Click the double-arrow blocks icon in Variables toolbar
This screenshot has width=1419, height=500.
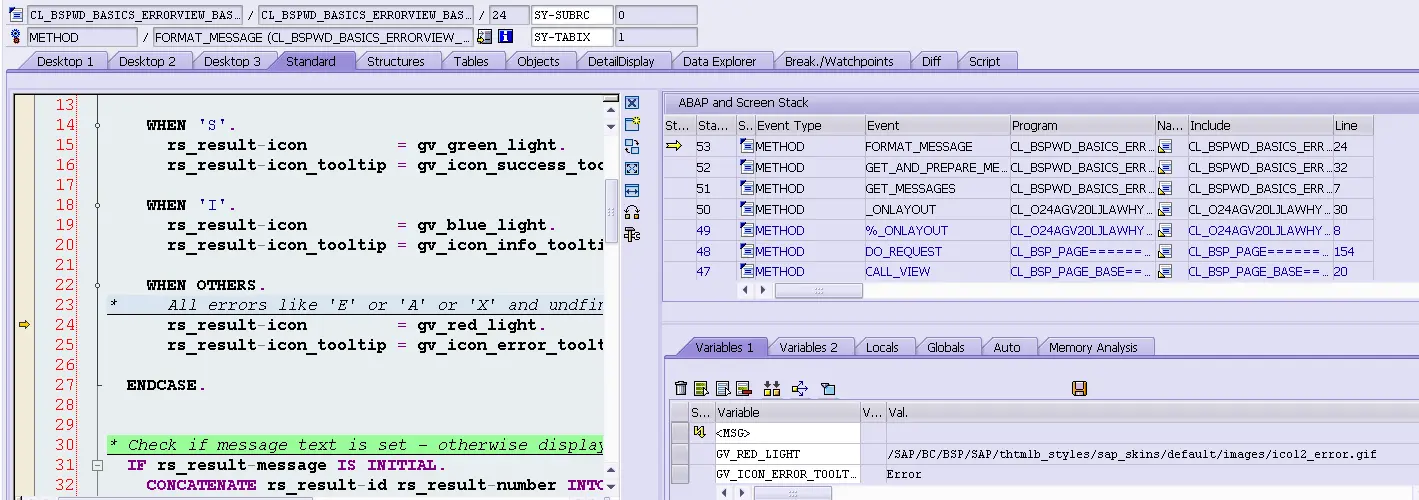click(x=771, y=388)
